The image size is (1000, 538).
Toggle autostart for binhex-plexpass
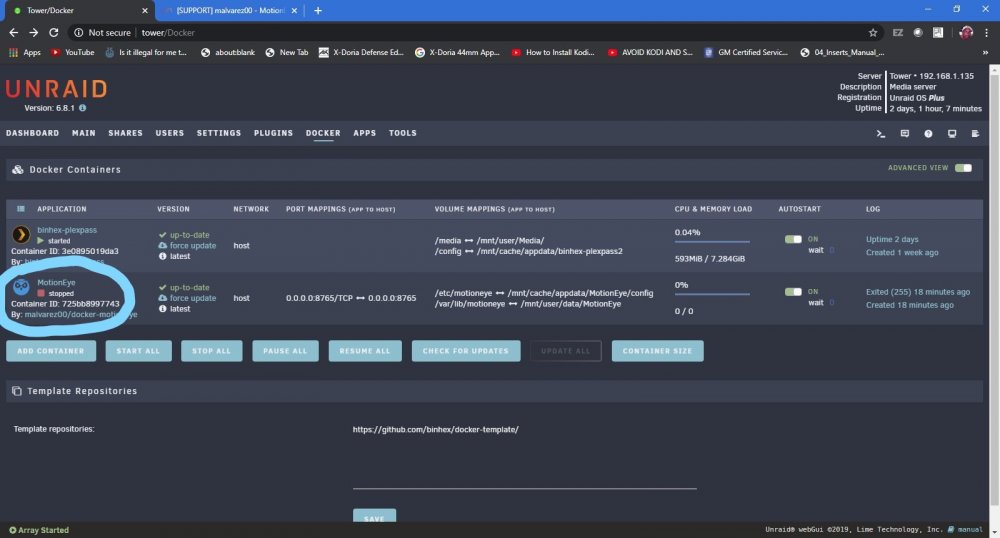(x=793, y=239)
